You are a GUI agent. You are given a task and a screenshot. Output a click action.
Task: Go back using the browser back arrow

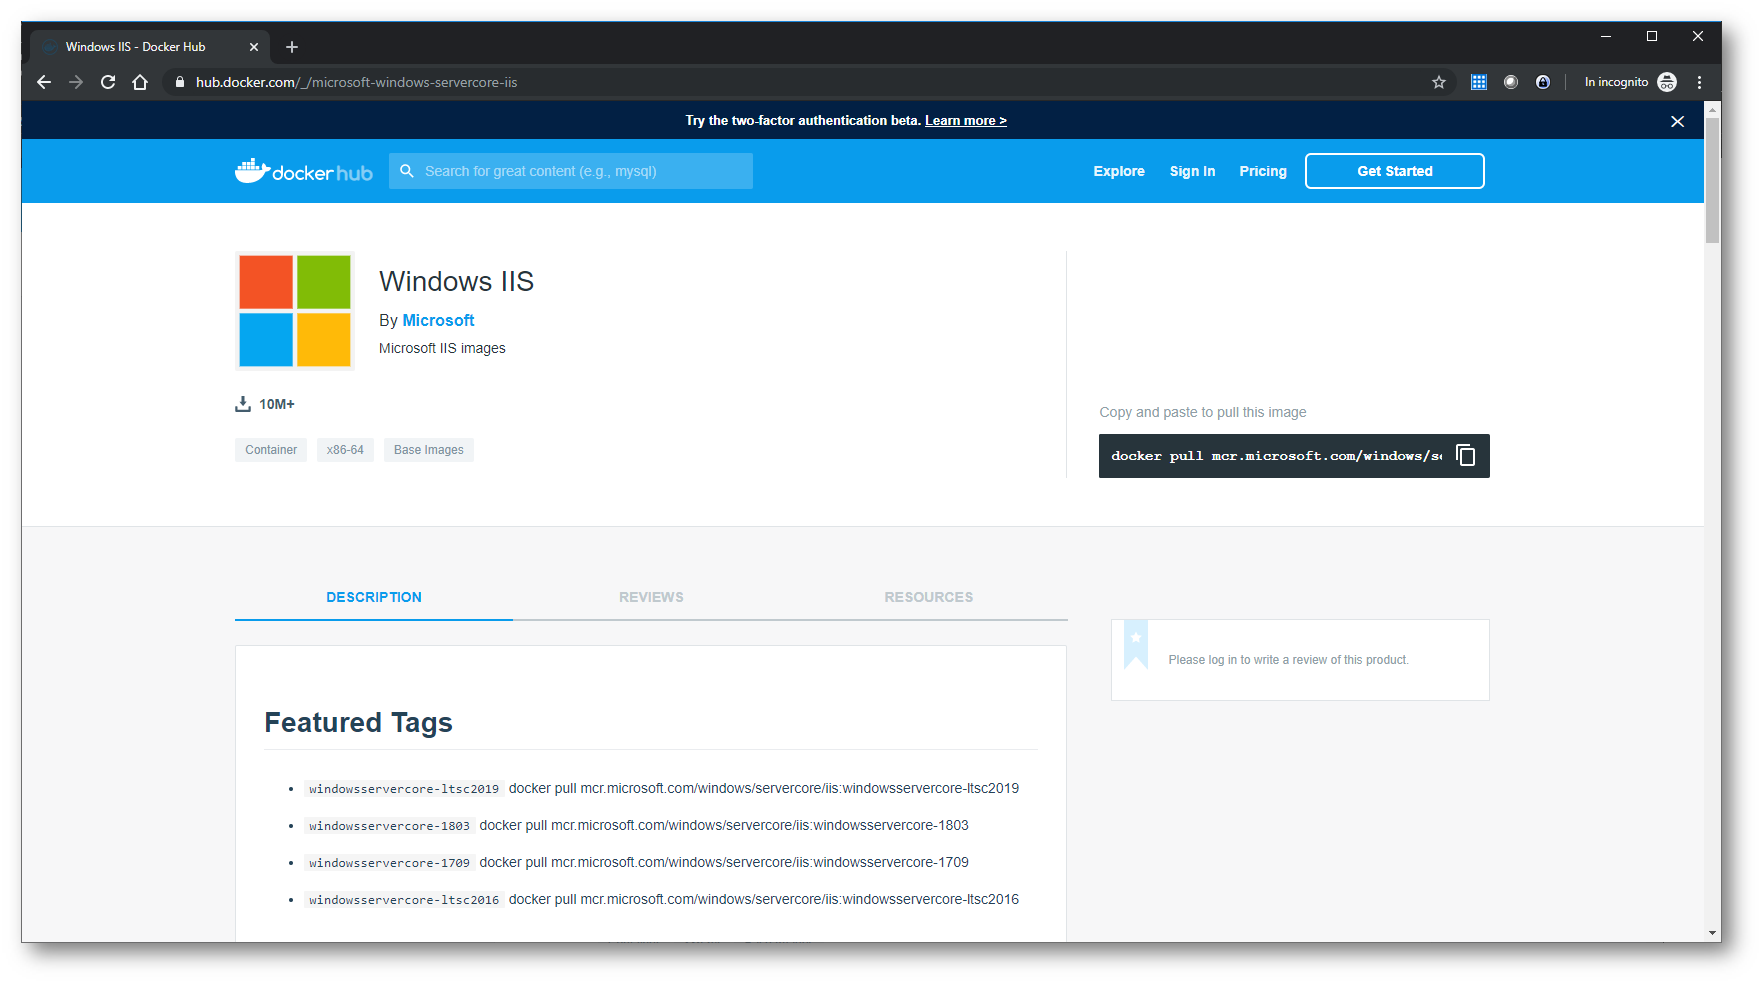click(44, 82)
